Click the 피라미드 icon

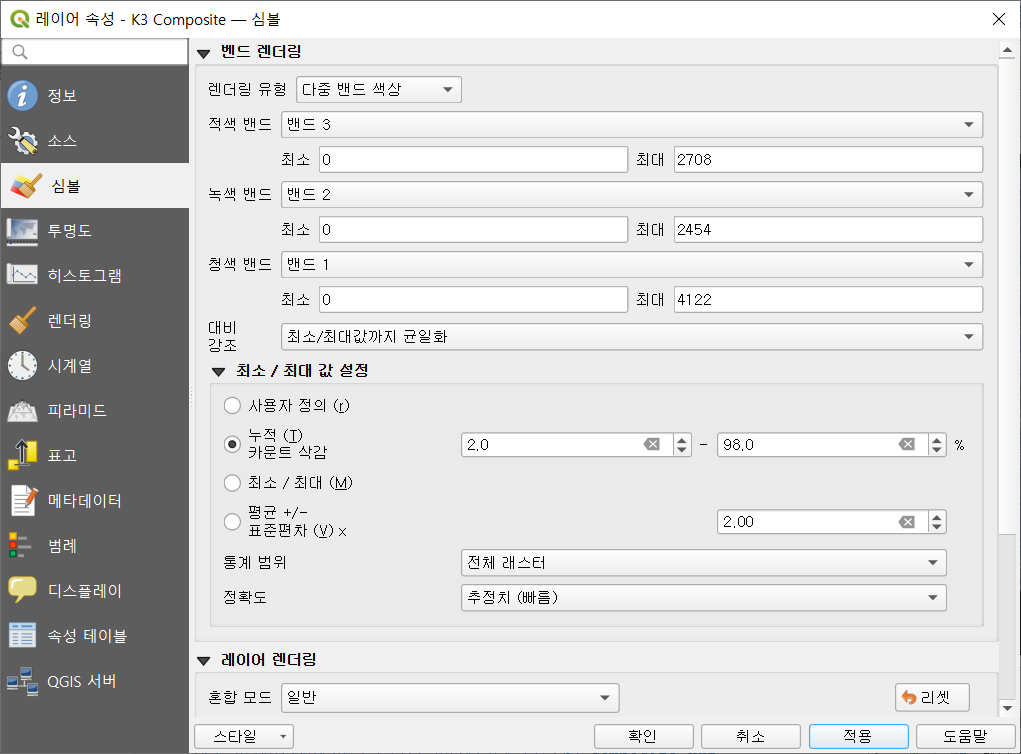click(23, 411)
